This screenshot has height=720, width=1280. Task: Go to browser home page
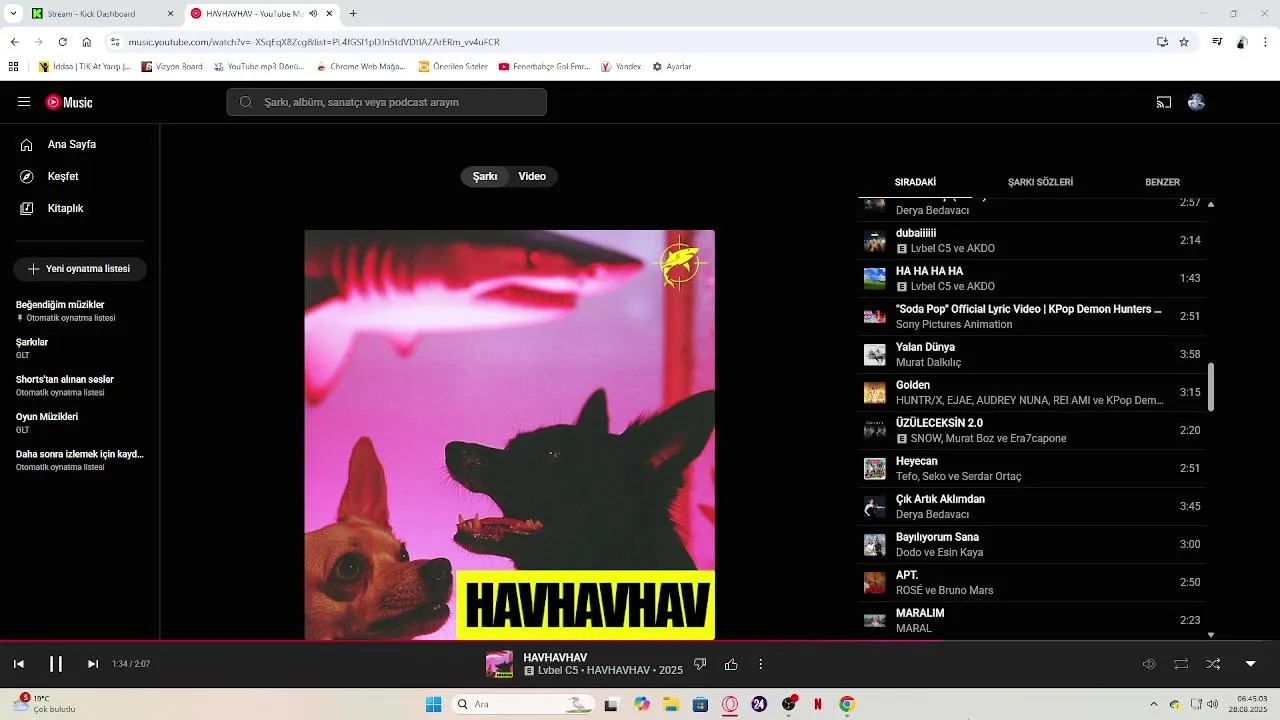click(x=87, y=42)
